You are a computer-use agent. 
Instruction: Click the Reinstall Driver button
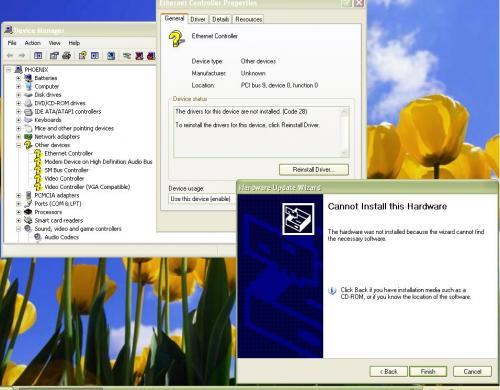314,170
